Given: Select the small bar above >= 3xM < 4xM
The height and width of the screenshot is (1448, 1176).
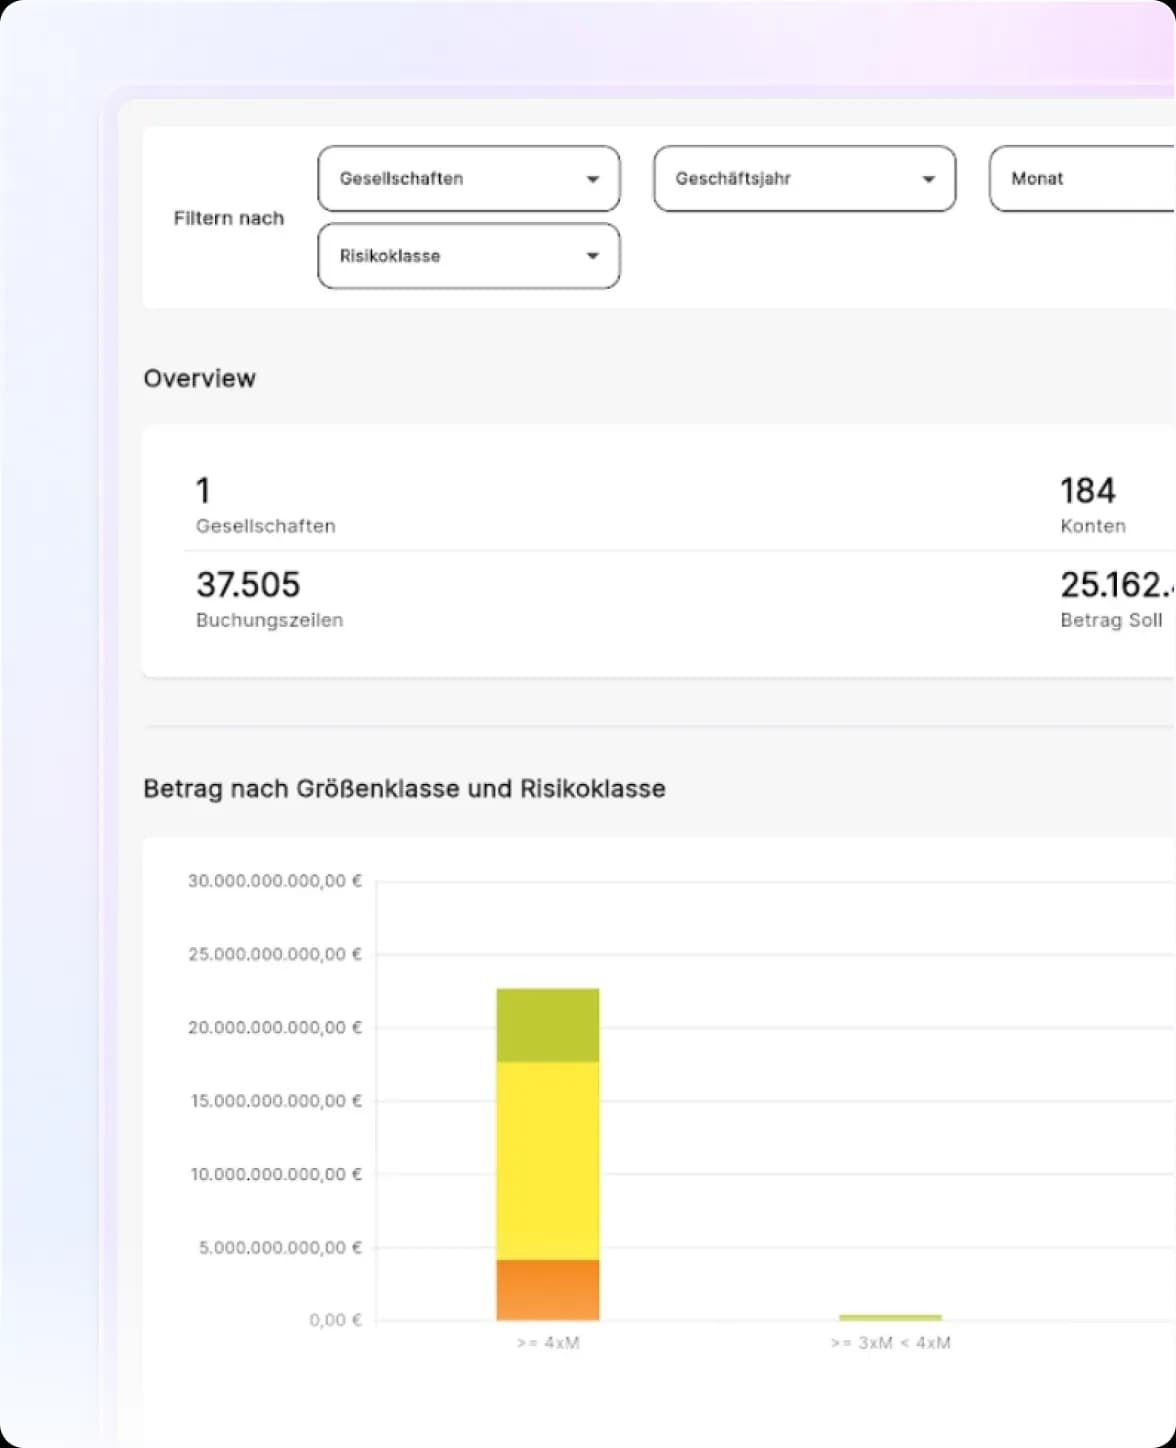Looking at the screenshot, I should point(890,1317).
